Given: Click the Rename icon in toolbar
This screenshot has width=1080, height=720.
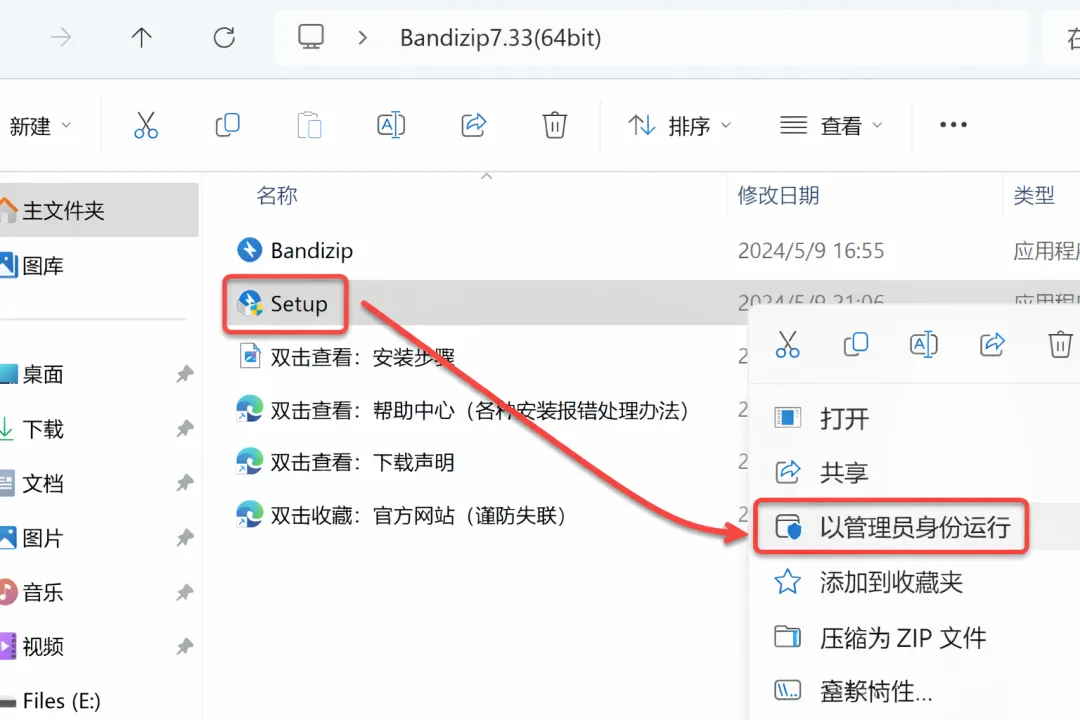Looking at the screenshot, I should 391,125.
